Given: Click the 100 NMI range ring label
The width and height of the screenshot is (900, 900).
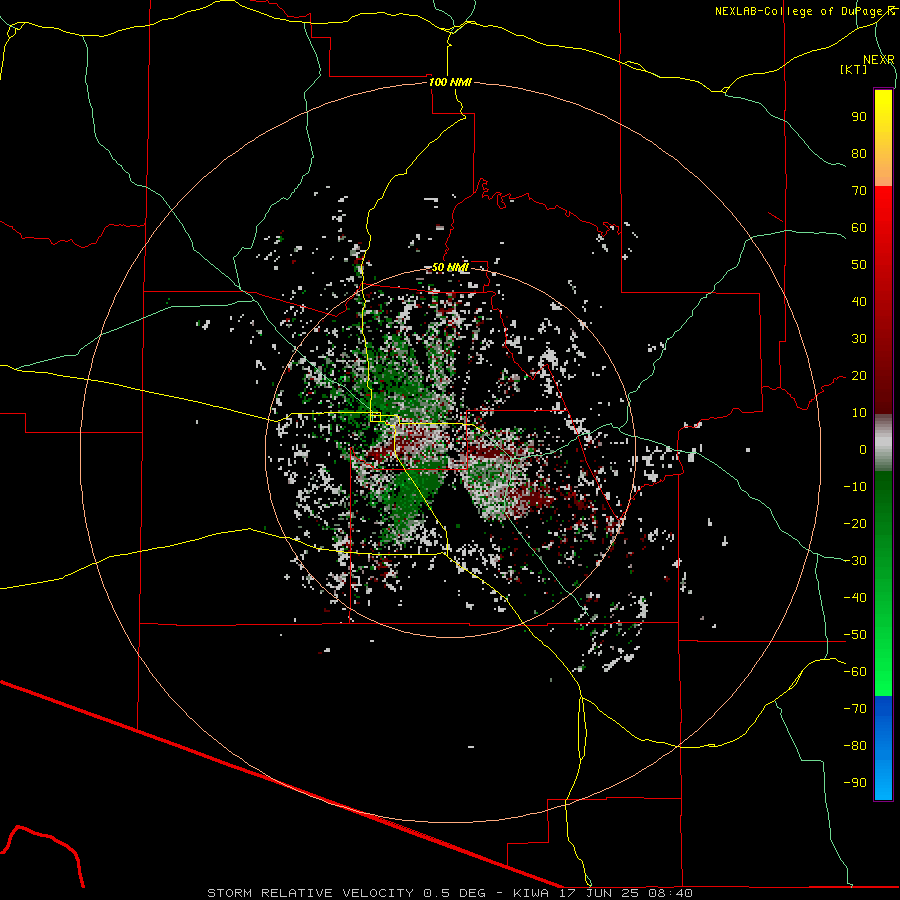Looking at the screenshot, I should coord(450,82).
